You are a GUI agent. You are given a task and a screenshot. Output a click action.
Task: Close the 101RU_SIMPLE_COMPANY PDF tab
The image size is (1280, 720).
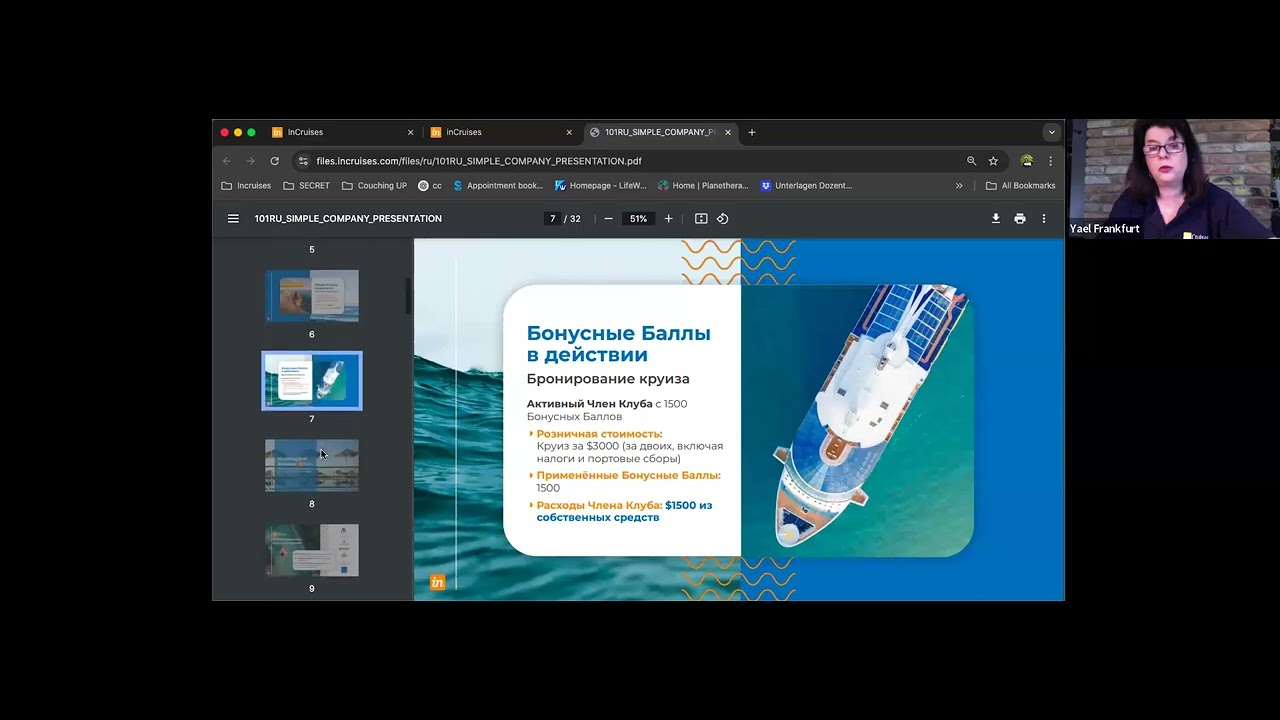pos(728,132)
